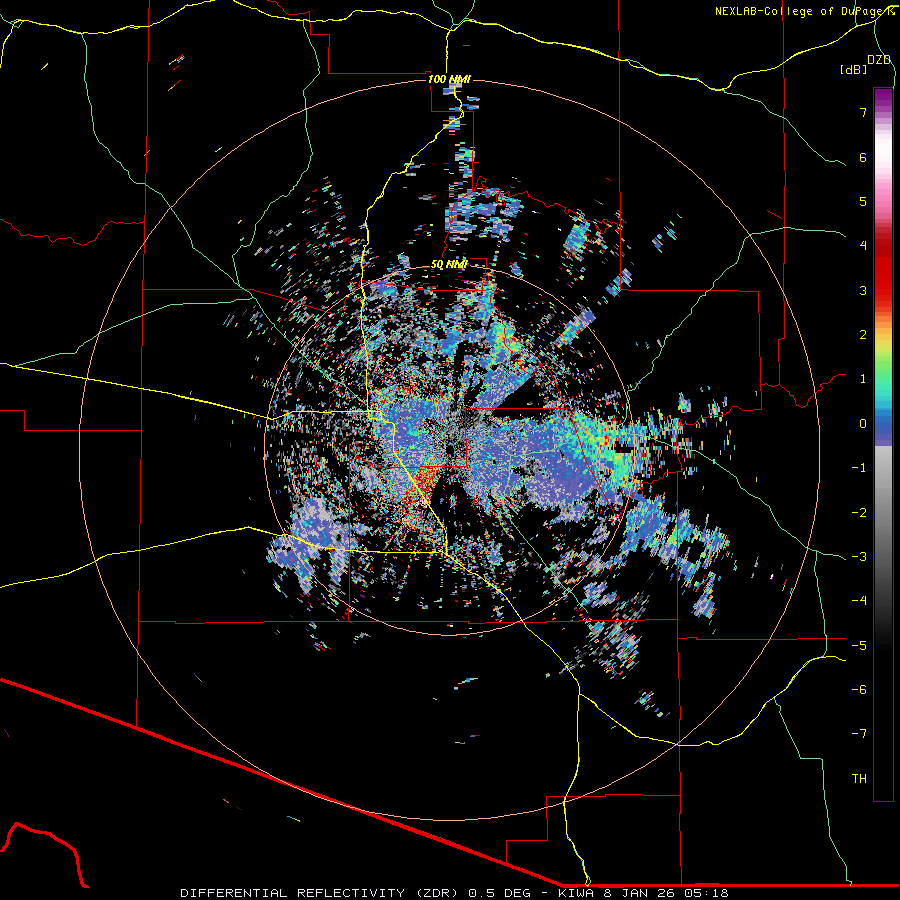Click the 50 NMI range ring label

[x=449, y=265]
